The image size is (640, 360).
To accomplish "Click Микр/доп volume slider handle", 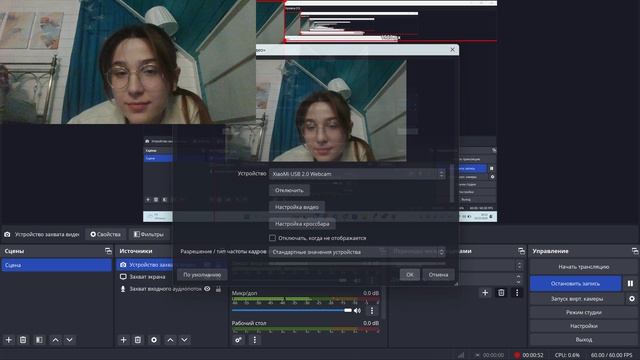I will click(x=348, y=310).
